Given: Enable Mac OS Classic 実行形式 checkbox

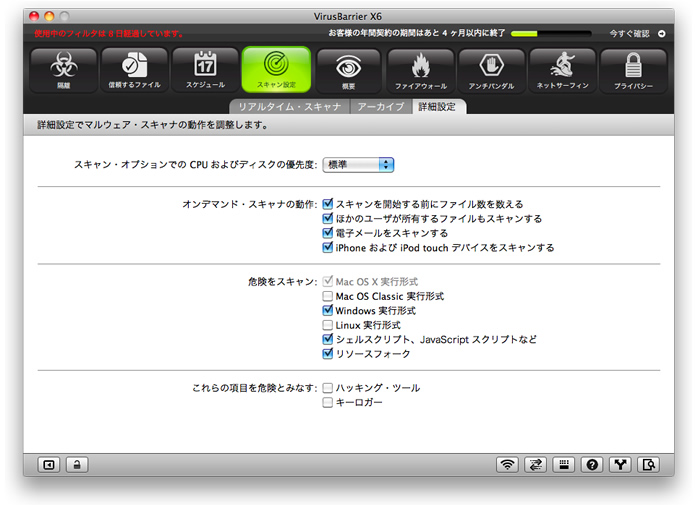Looking at the screenshot, I should click(328, 296).
